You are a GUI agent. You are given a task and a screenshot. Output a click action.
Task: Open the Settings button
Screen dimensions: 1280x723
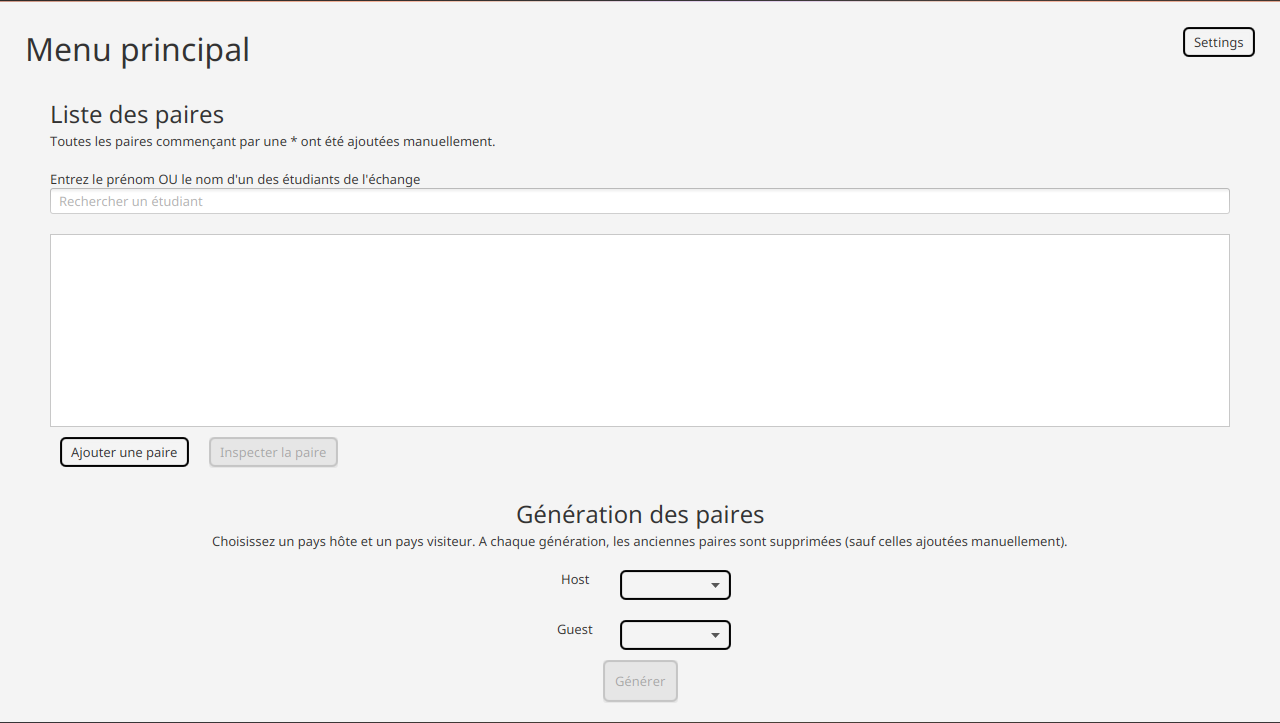(x=1218, y=42)
